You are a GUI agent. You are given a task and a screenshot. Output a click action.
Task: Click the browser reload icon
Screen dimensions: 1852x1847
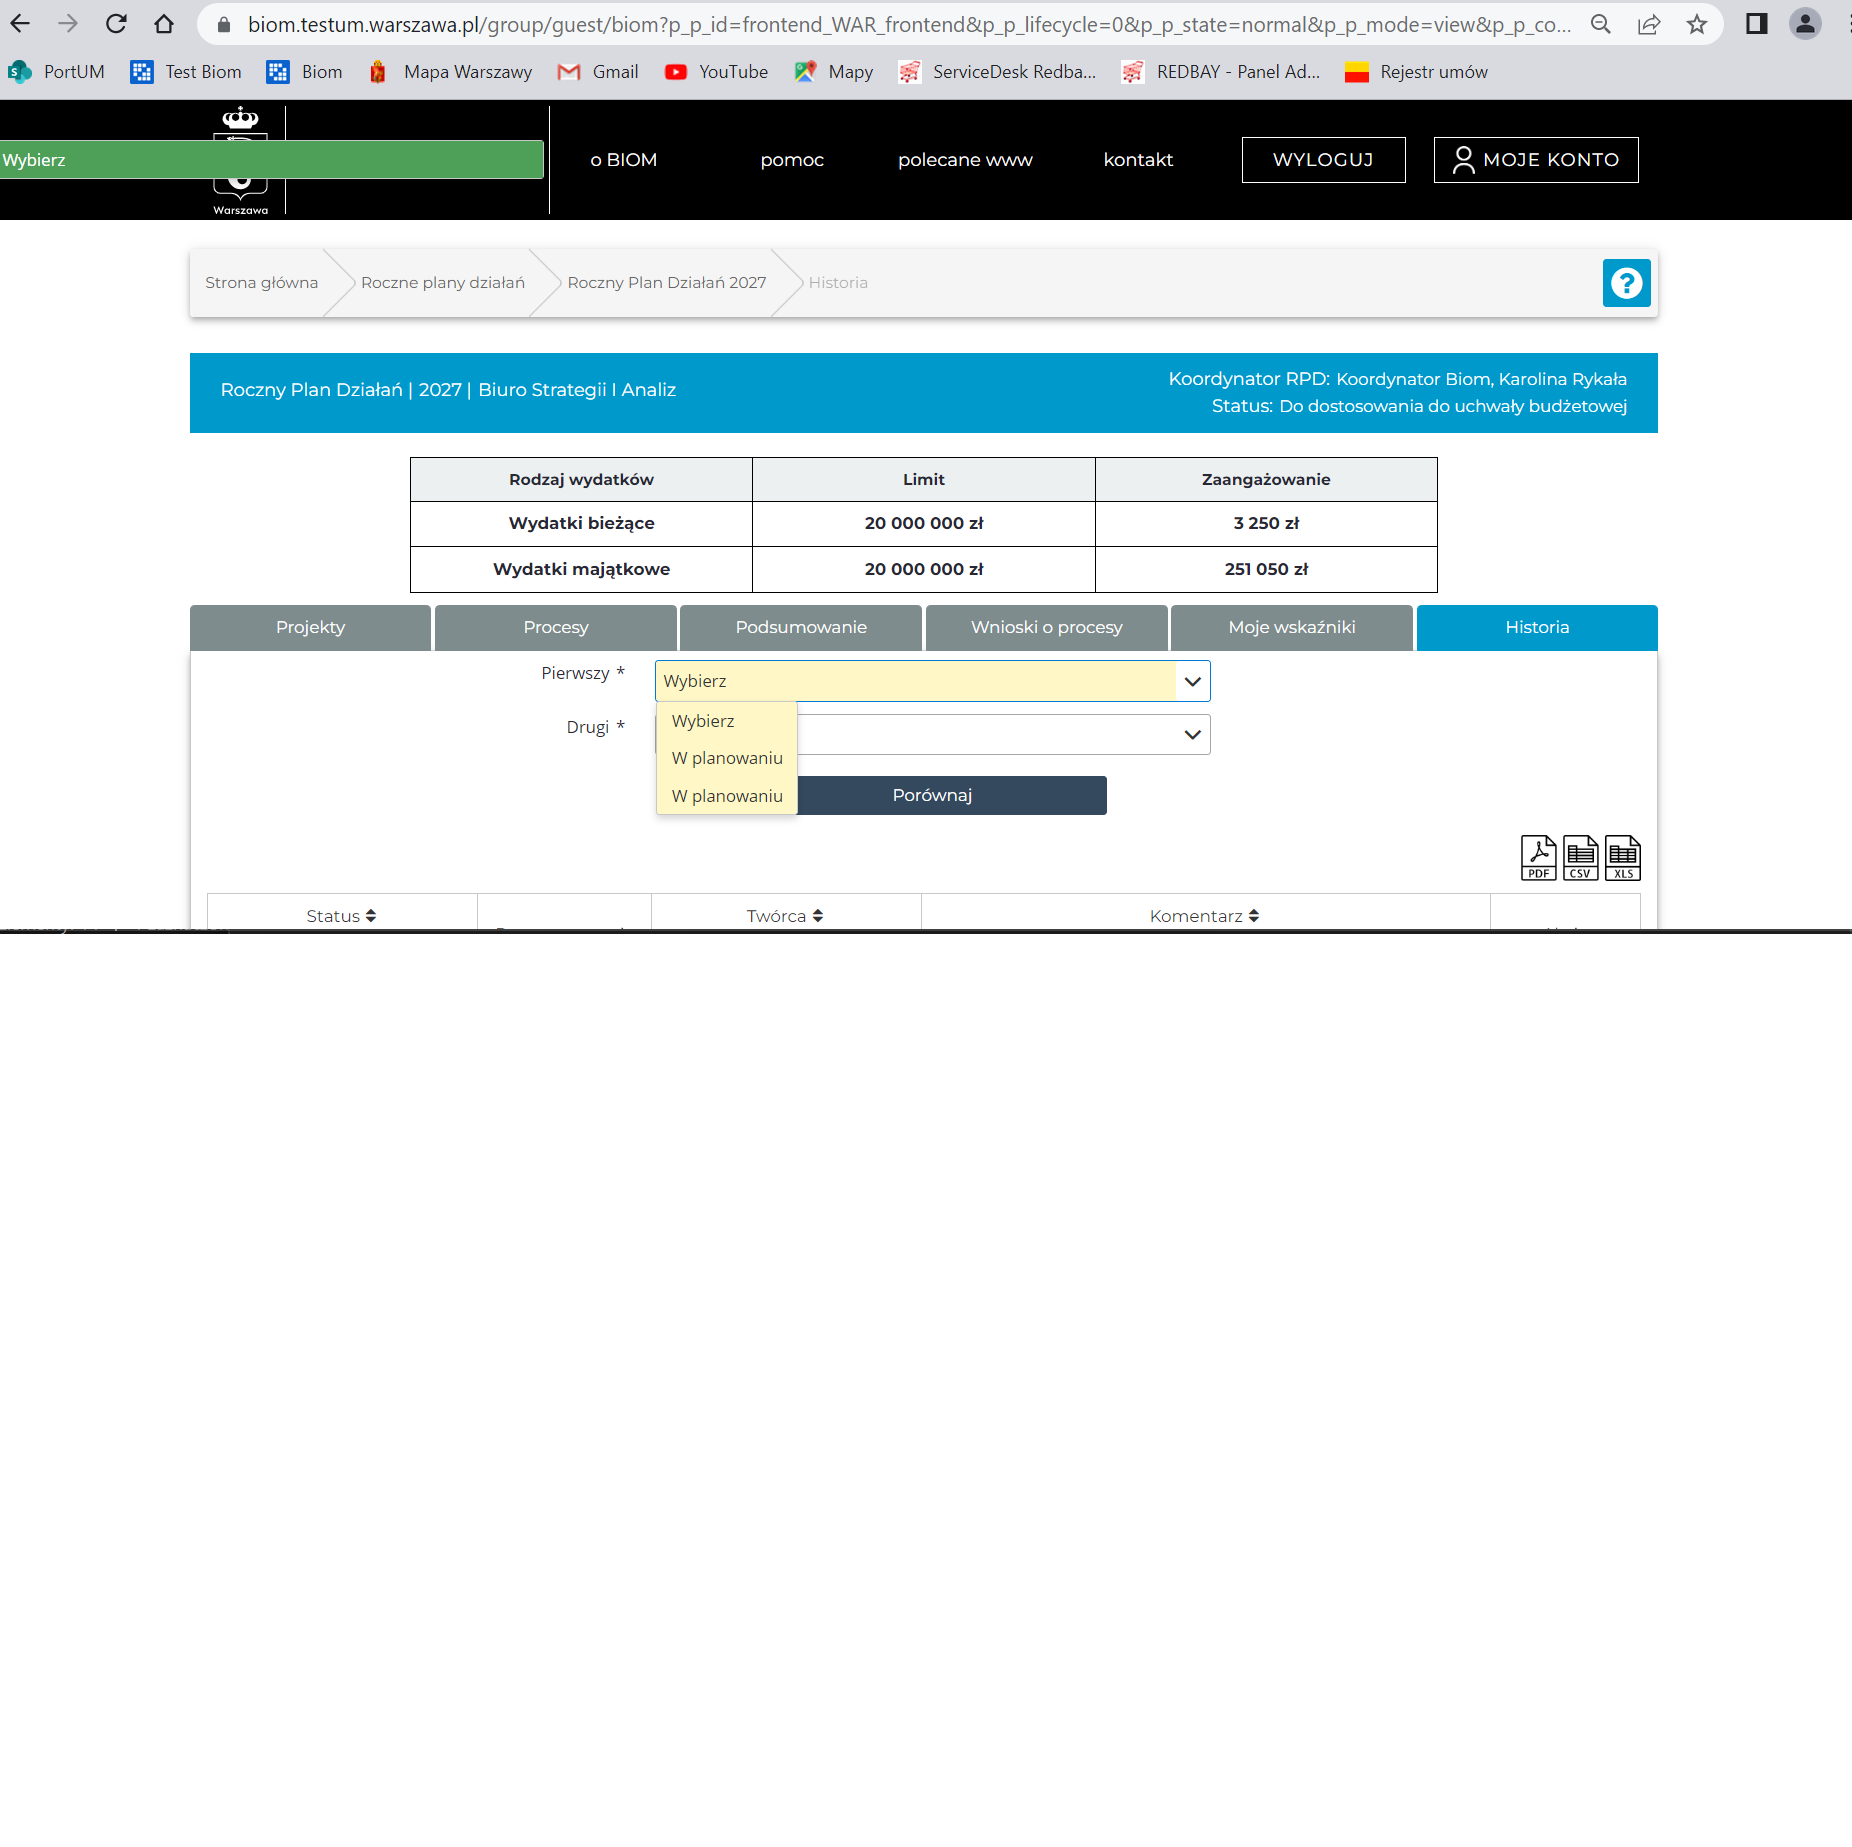point(116,24)
